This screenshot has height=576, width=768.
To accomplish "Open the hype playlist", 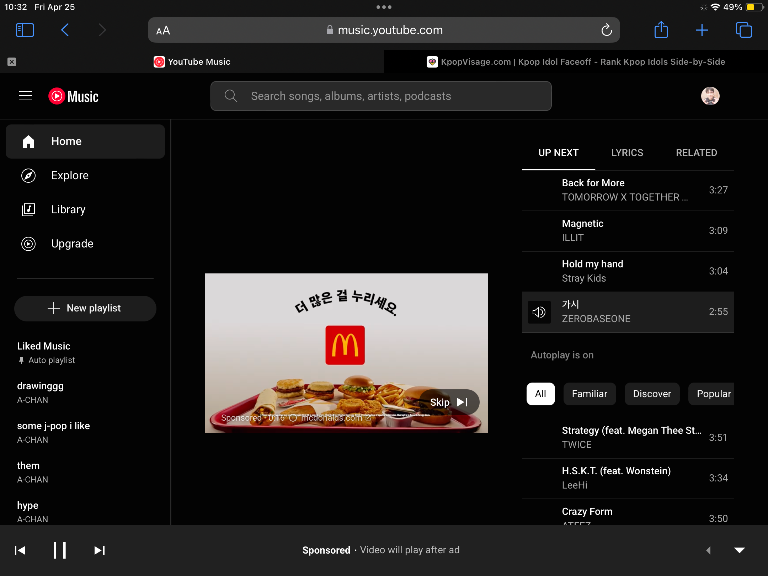I will (85, 512).
